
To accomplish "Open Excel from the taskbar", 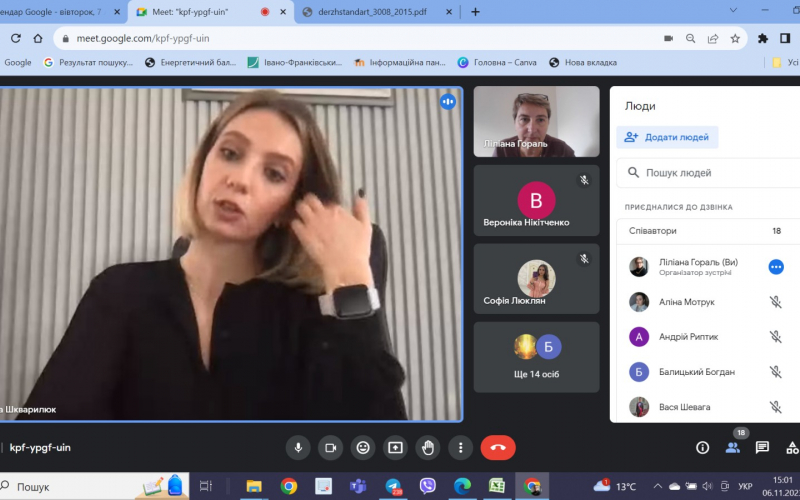I will pos(497,486).
